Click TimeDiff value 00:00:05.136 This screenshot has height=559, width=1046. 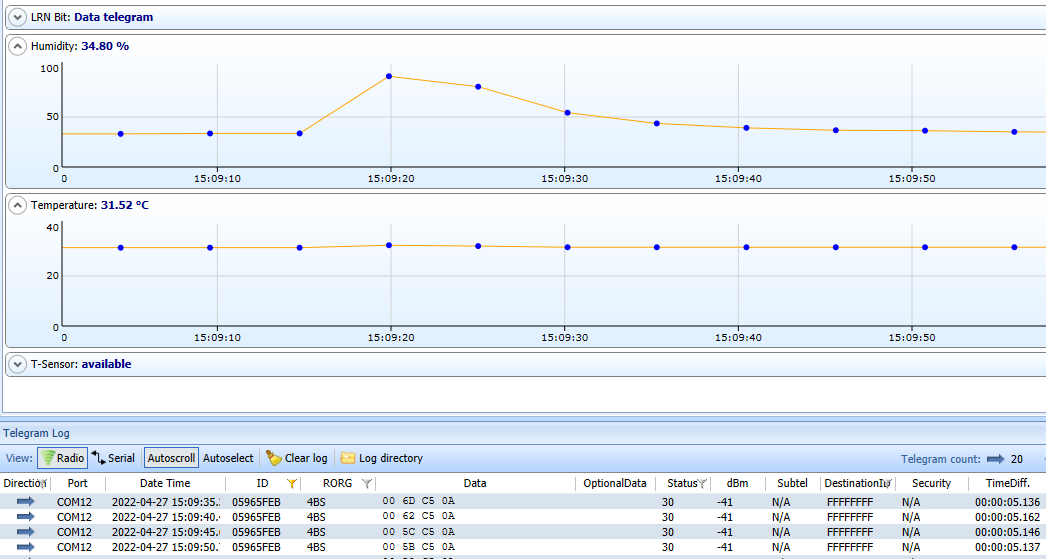[x=1007, y=502]
